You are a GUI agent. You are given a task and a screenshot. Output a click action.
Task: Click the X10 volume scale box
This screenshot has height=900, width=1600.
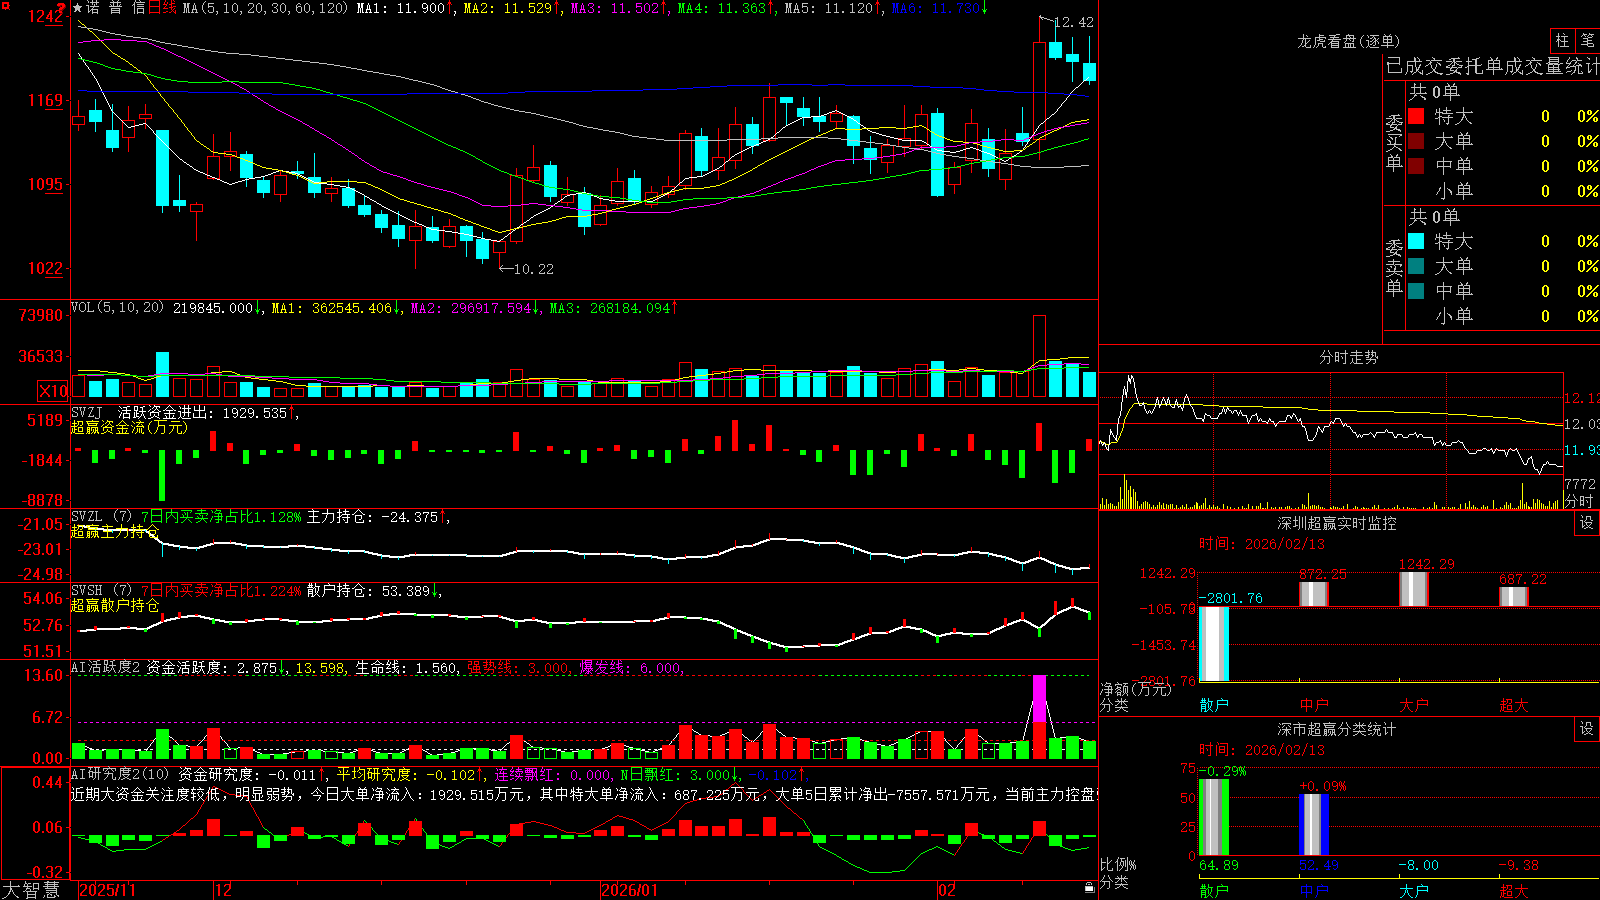[x=53, y=391]
